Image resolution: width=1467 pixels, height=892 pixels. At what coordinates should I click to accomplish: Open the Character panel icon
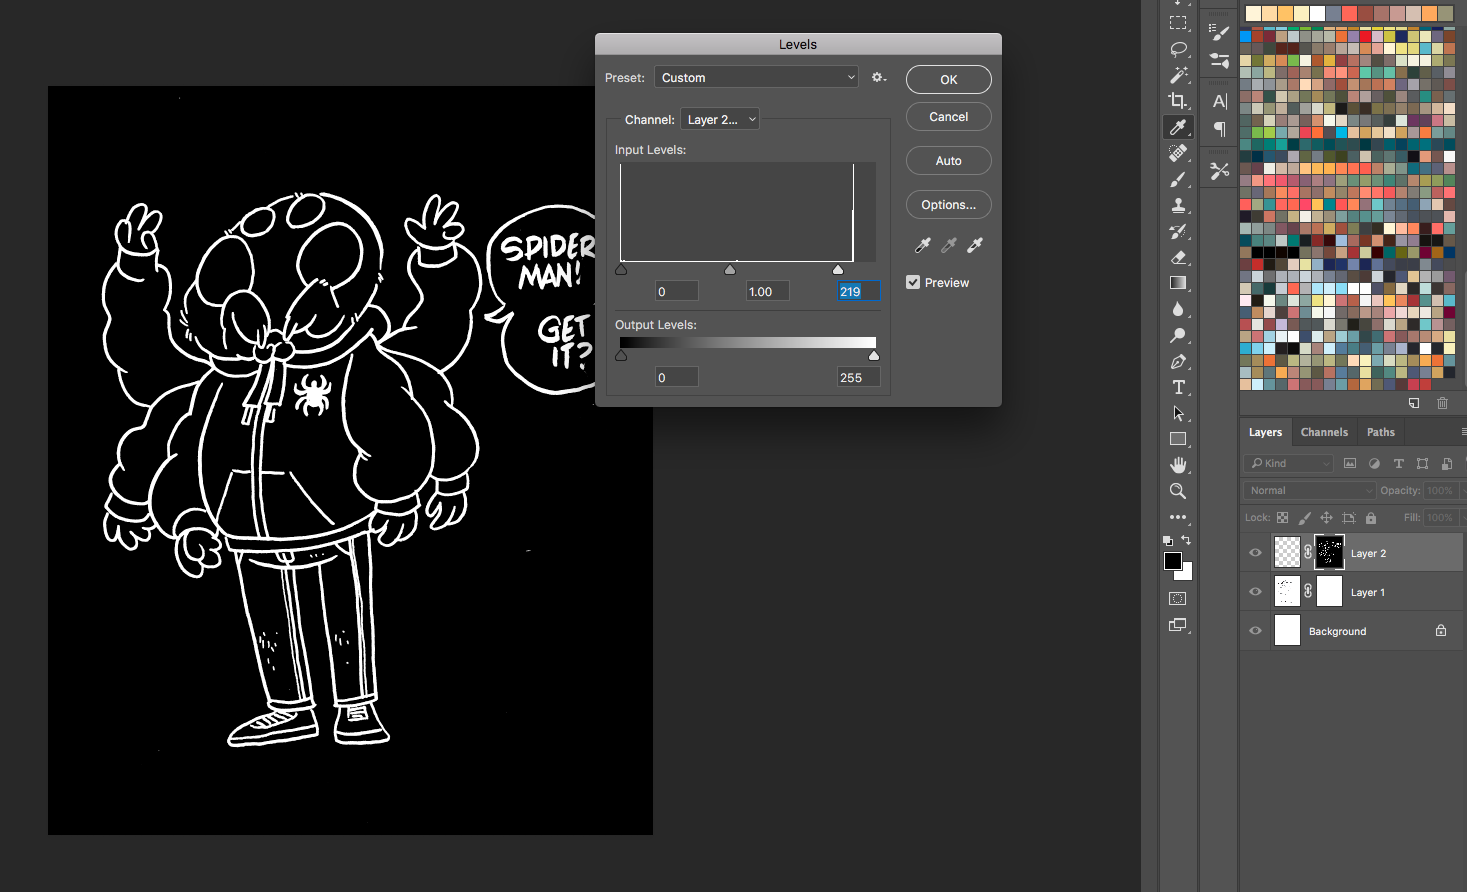pos(1219,101)
